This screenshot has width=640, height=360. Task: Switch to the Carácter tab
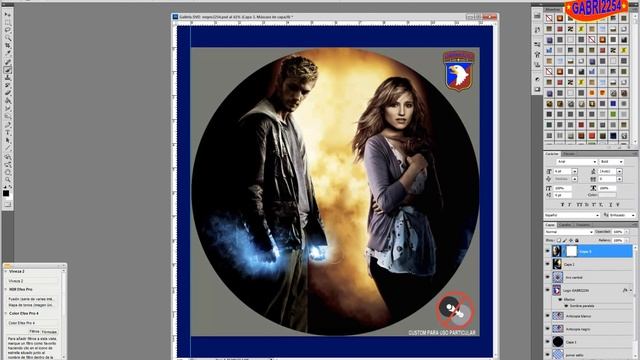tap(552, 154)
